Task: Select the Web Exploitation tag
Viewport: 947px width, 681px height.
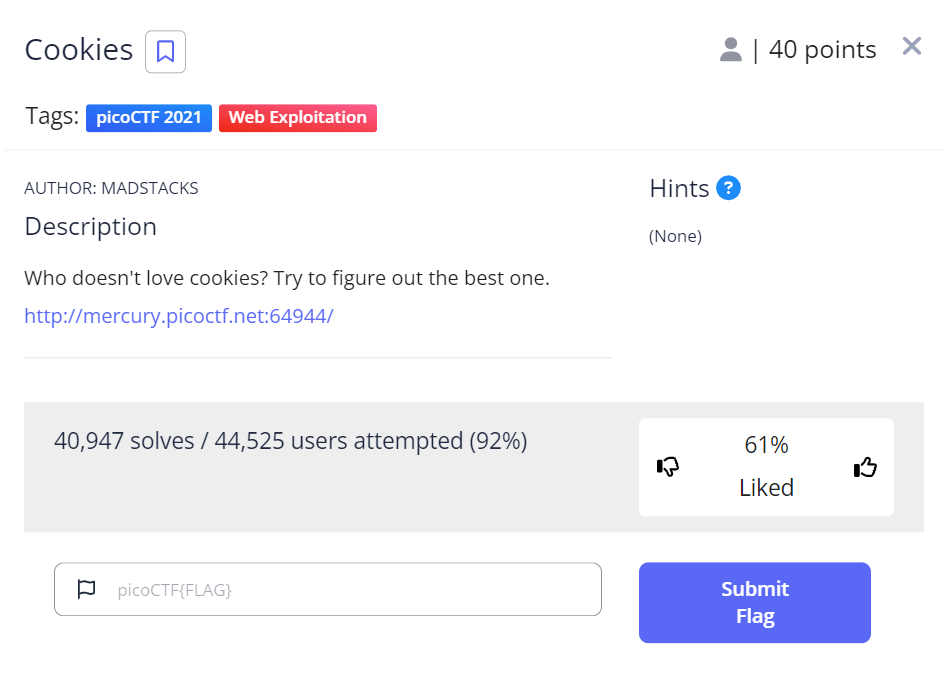Action: (298, 118)
